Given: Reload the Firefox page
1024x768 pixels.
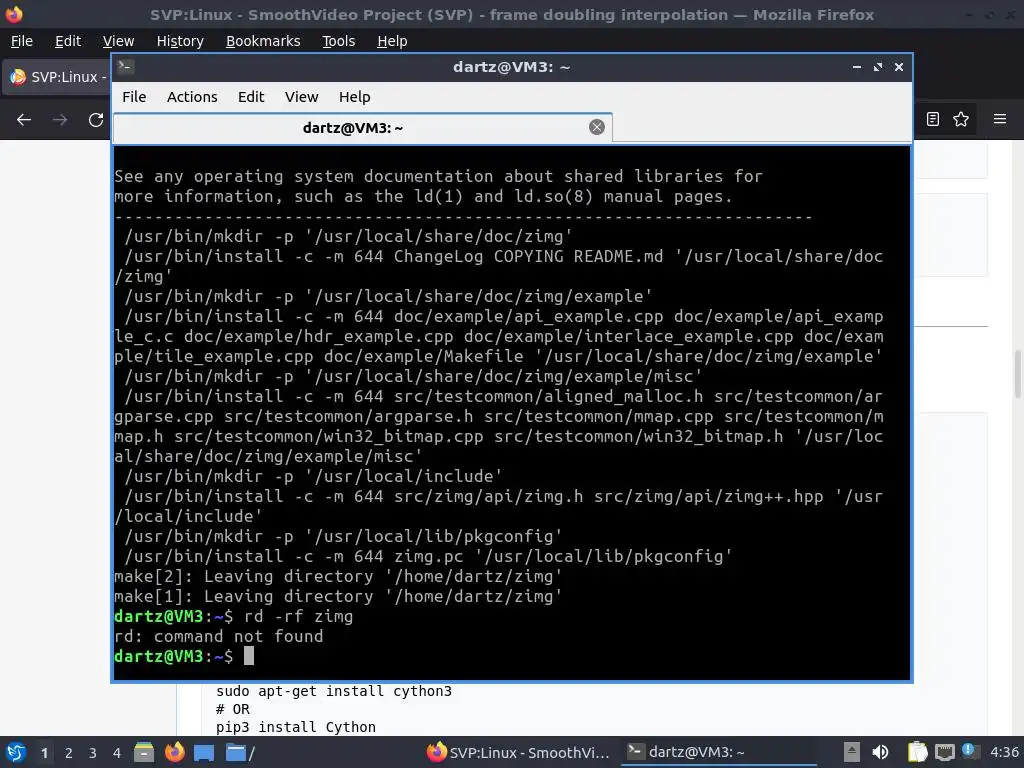Looking at the screenshot, I should (96, 120).
